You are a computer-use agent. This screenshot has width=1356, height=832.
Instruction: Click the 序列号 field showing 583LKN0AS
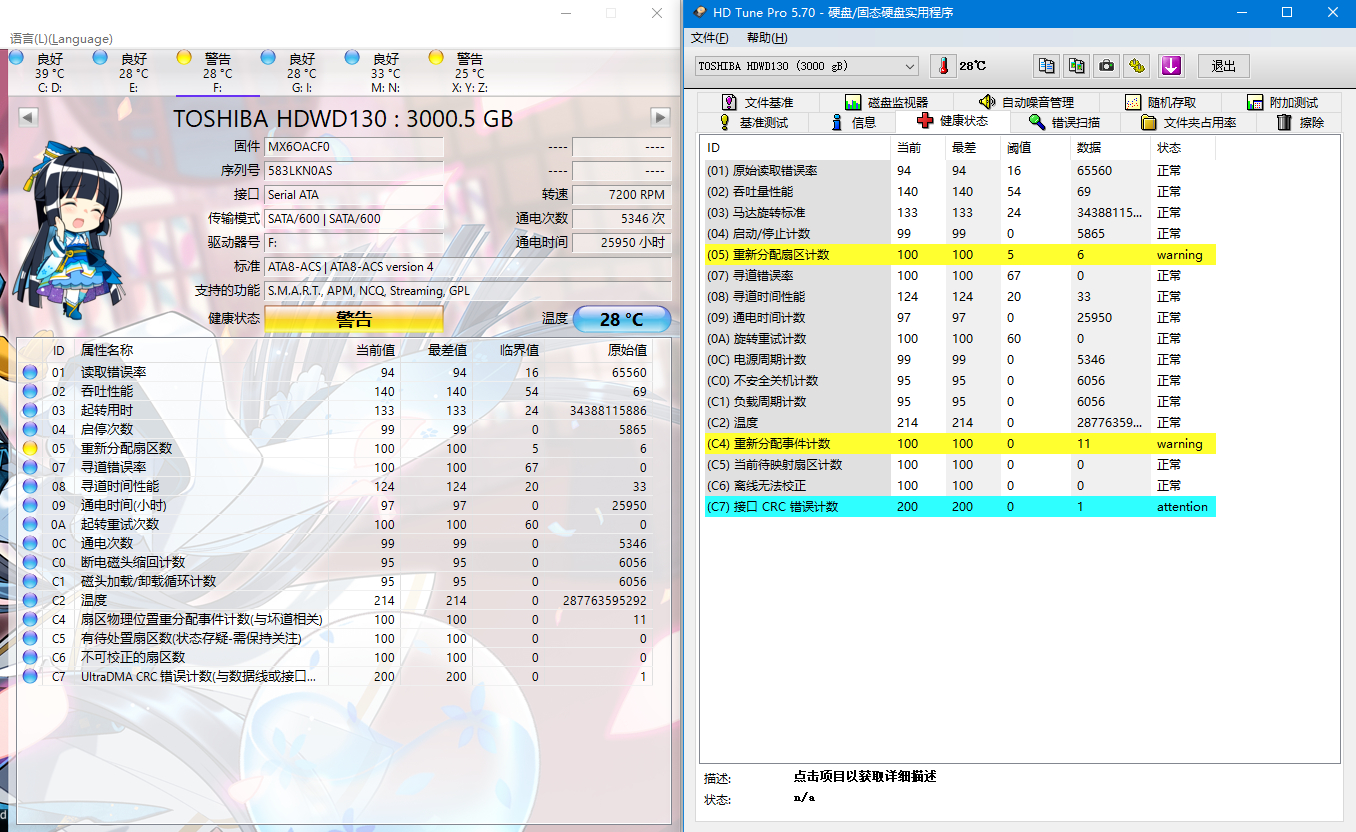click(x=354, y=171)
